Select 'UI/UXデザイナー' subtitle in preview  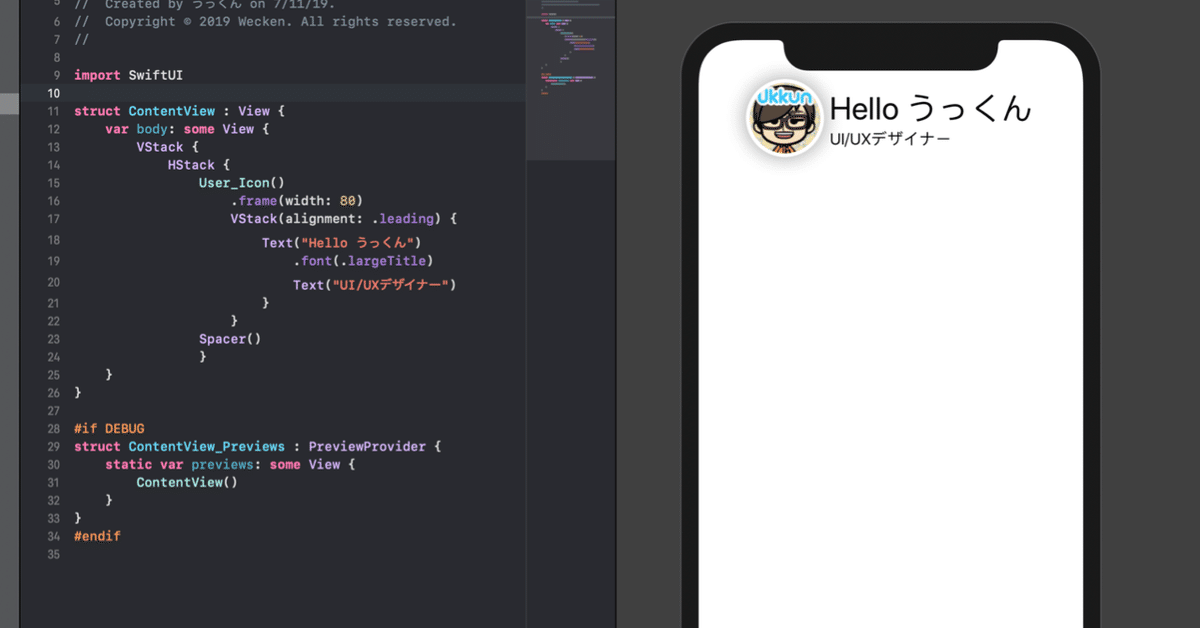click(890, 139)
